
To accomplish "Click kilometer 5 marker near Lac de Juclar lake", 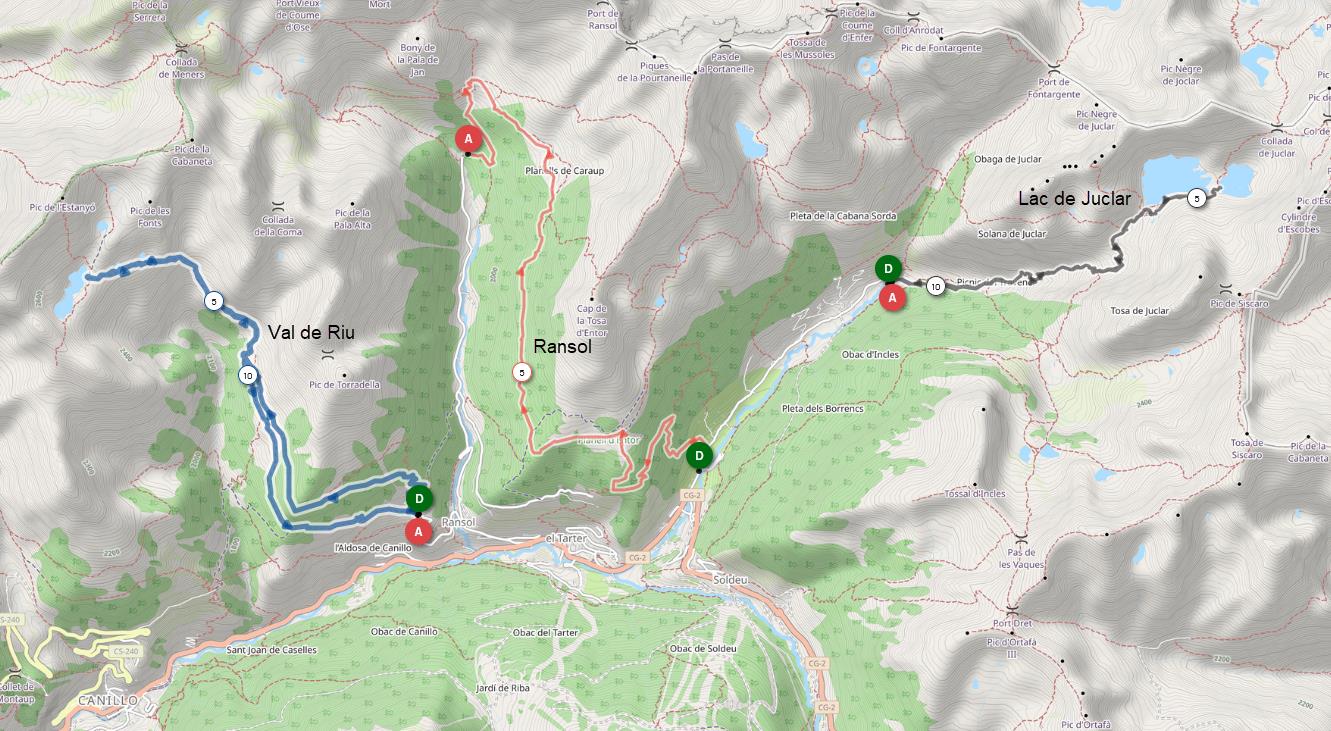I will point(1196,199).
